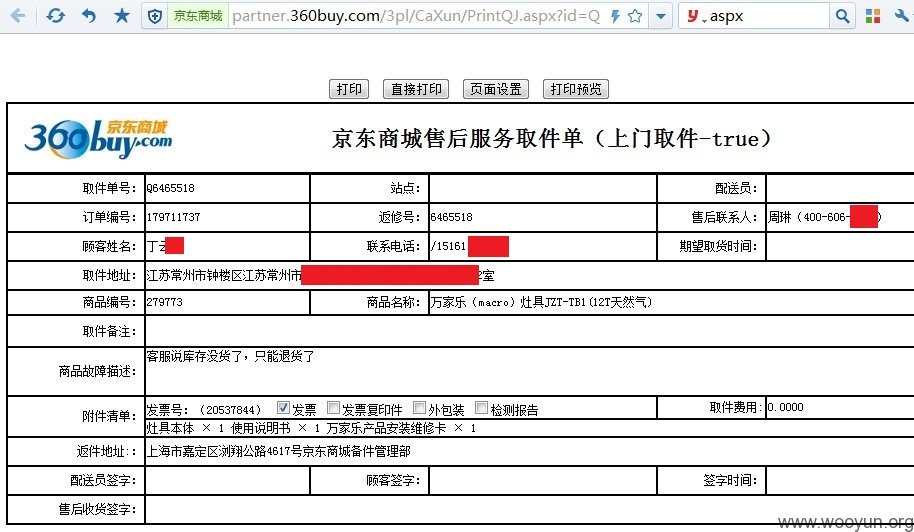Click the pickup fee value 0.0000

click(x=785, y=407)
